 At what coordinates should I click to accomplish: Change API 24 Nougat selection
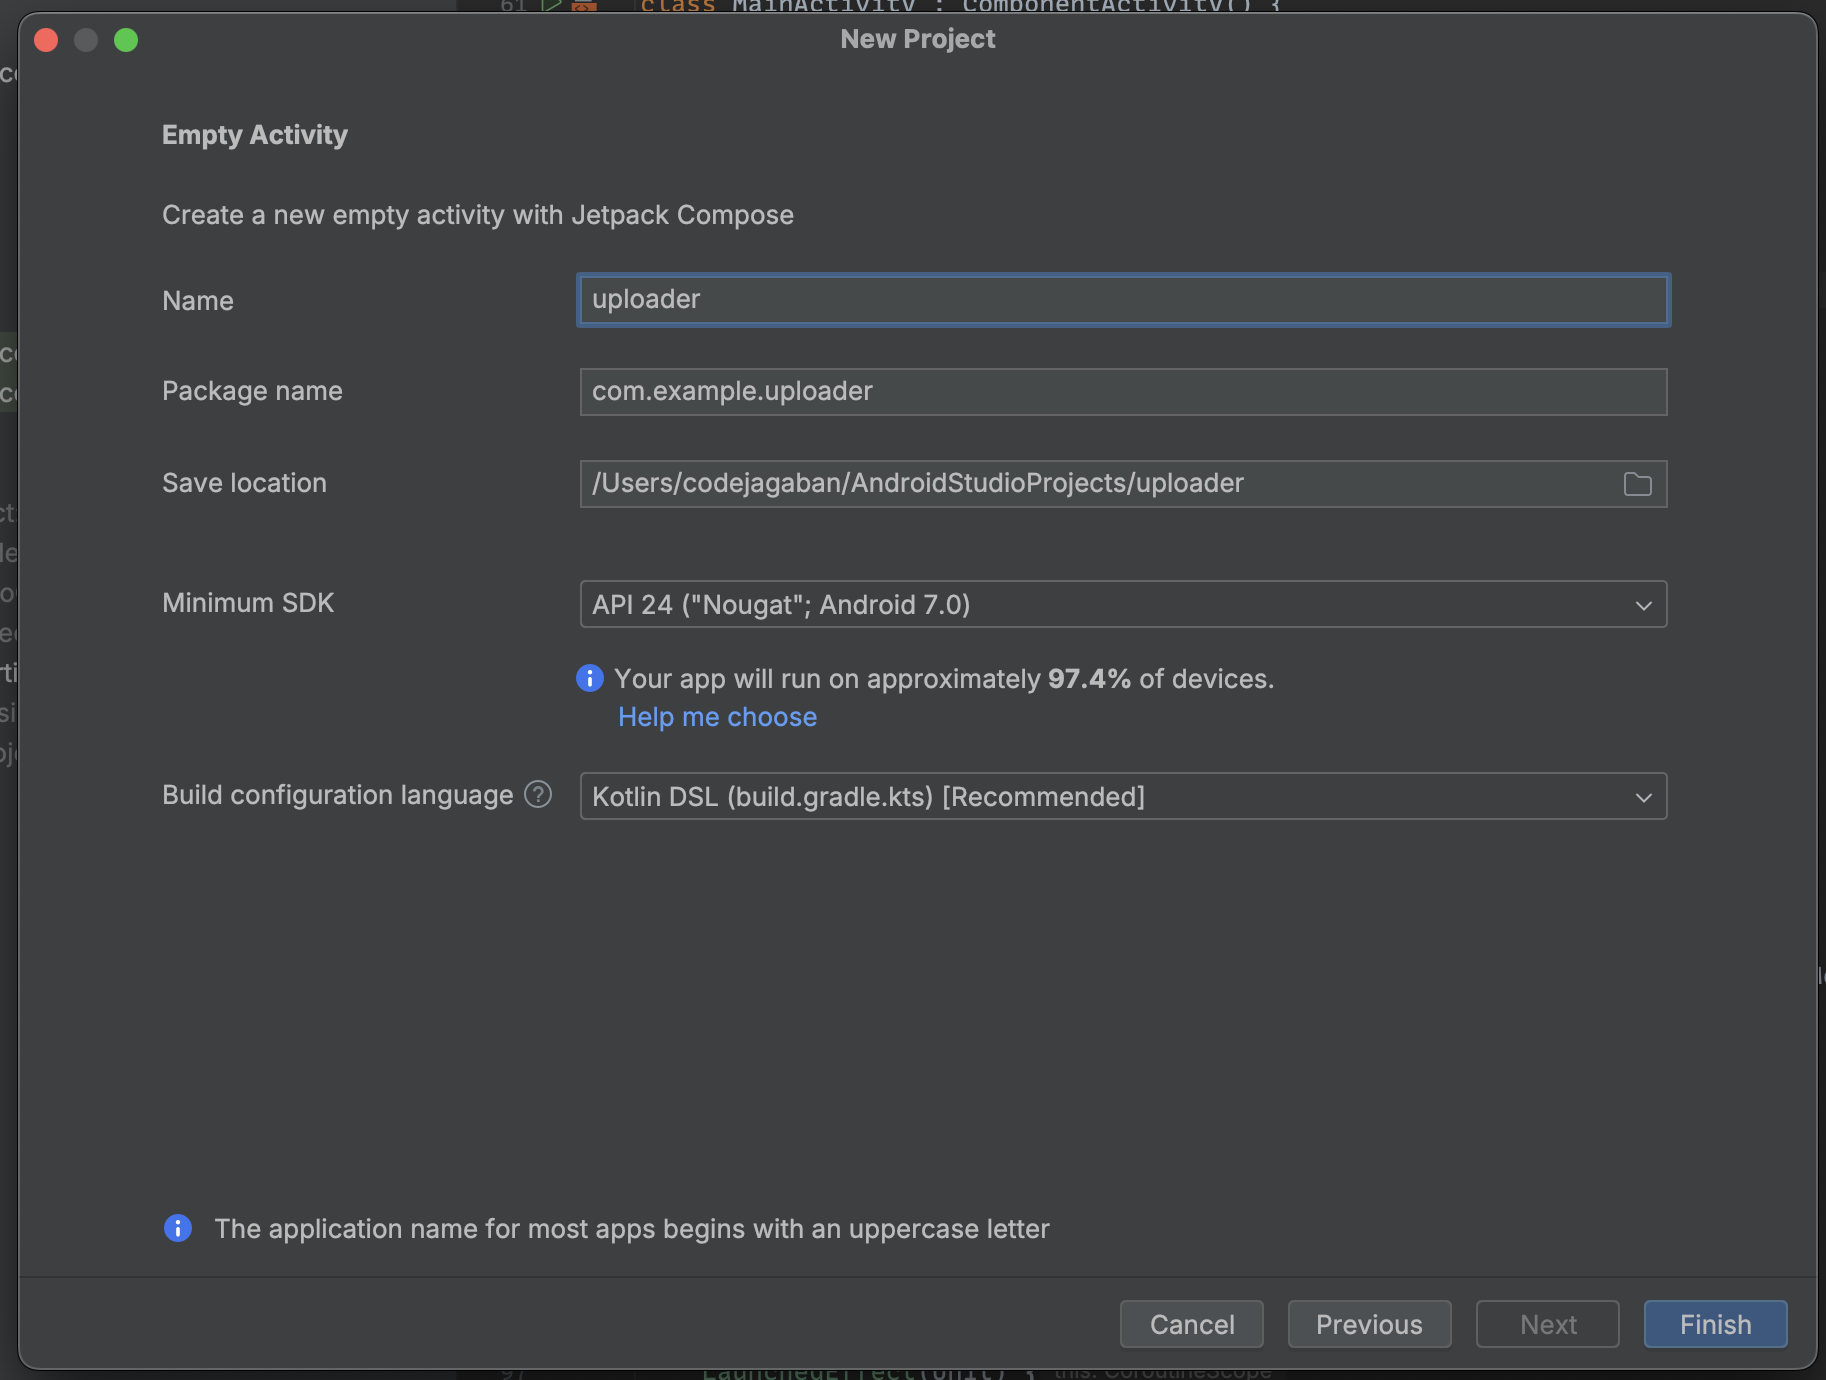pos(1120,604)
